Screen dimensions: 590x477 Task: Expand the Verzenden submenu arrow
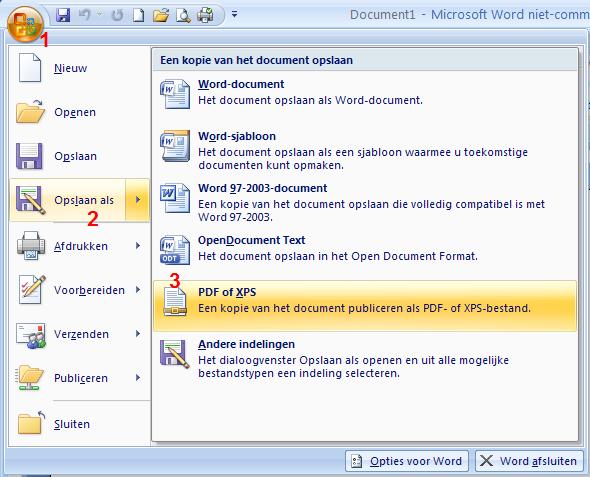click(138, 334)
